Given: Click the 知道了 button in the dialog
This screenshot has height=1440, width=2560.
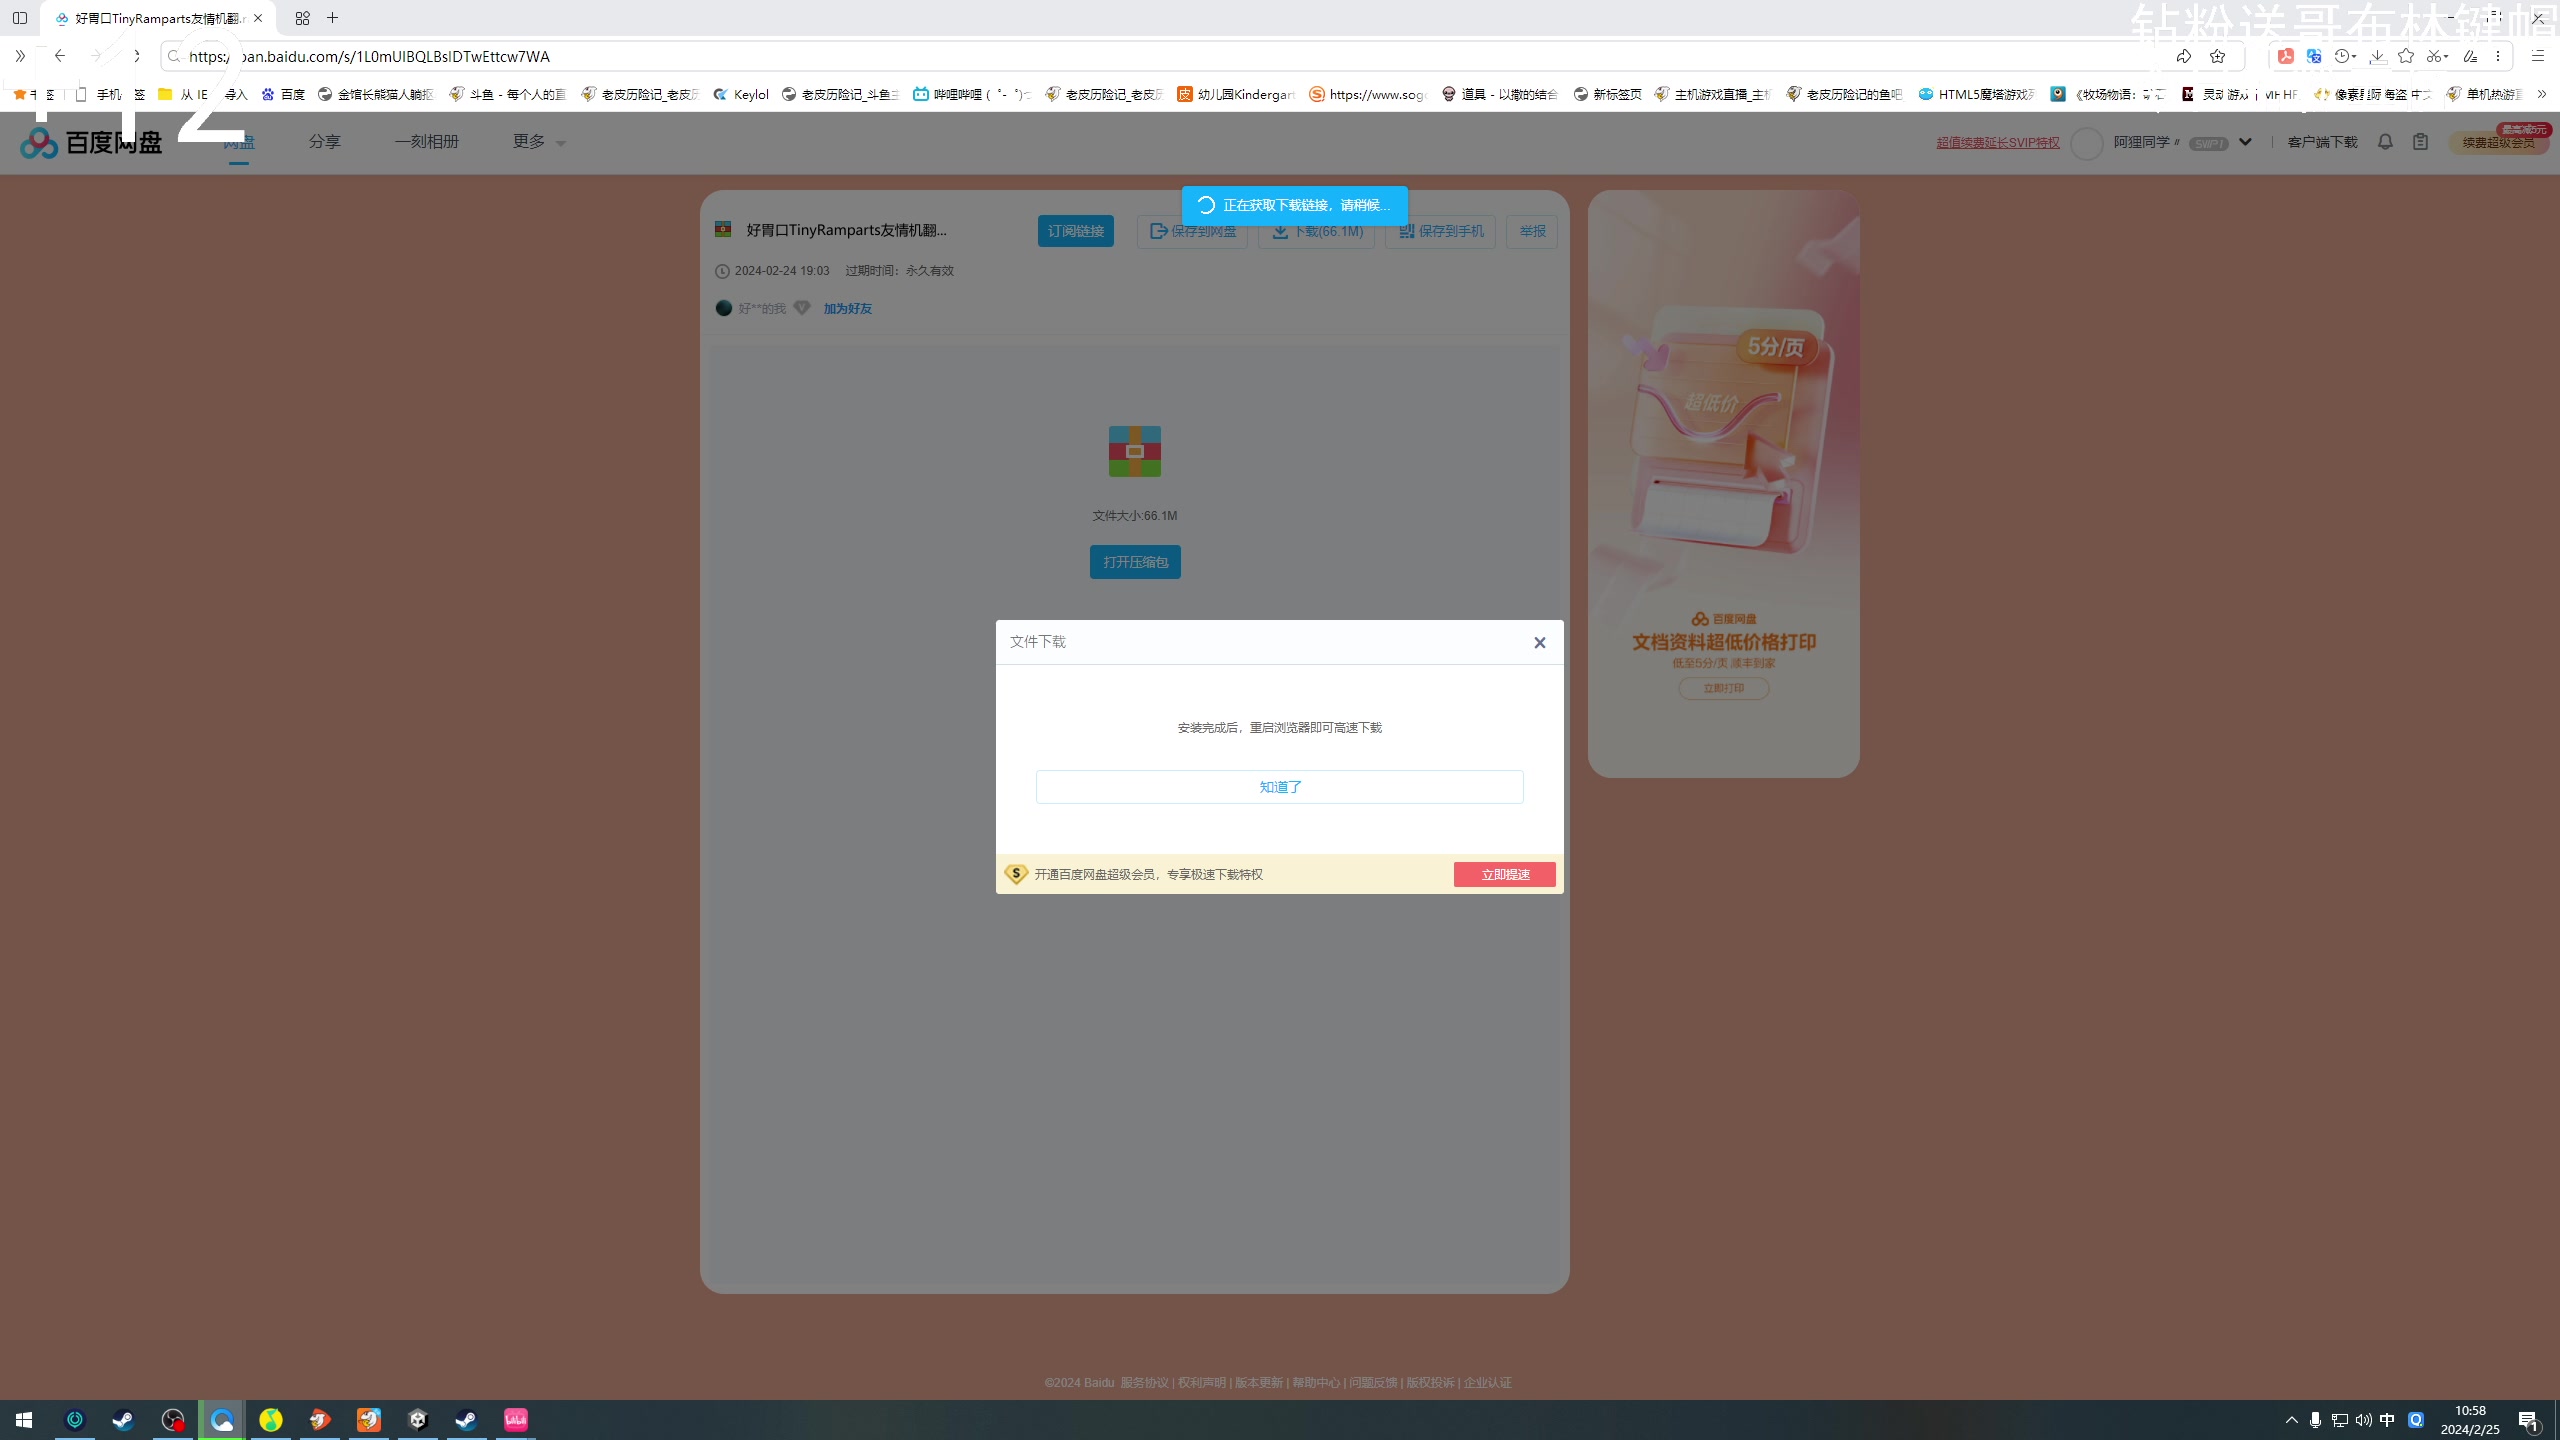Looking at the screenshot, I should [1280, 787].
